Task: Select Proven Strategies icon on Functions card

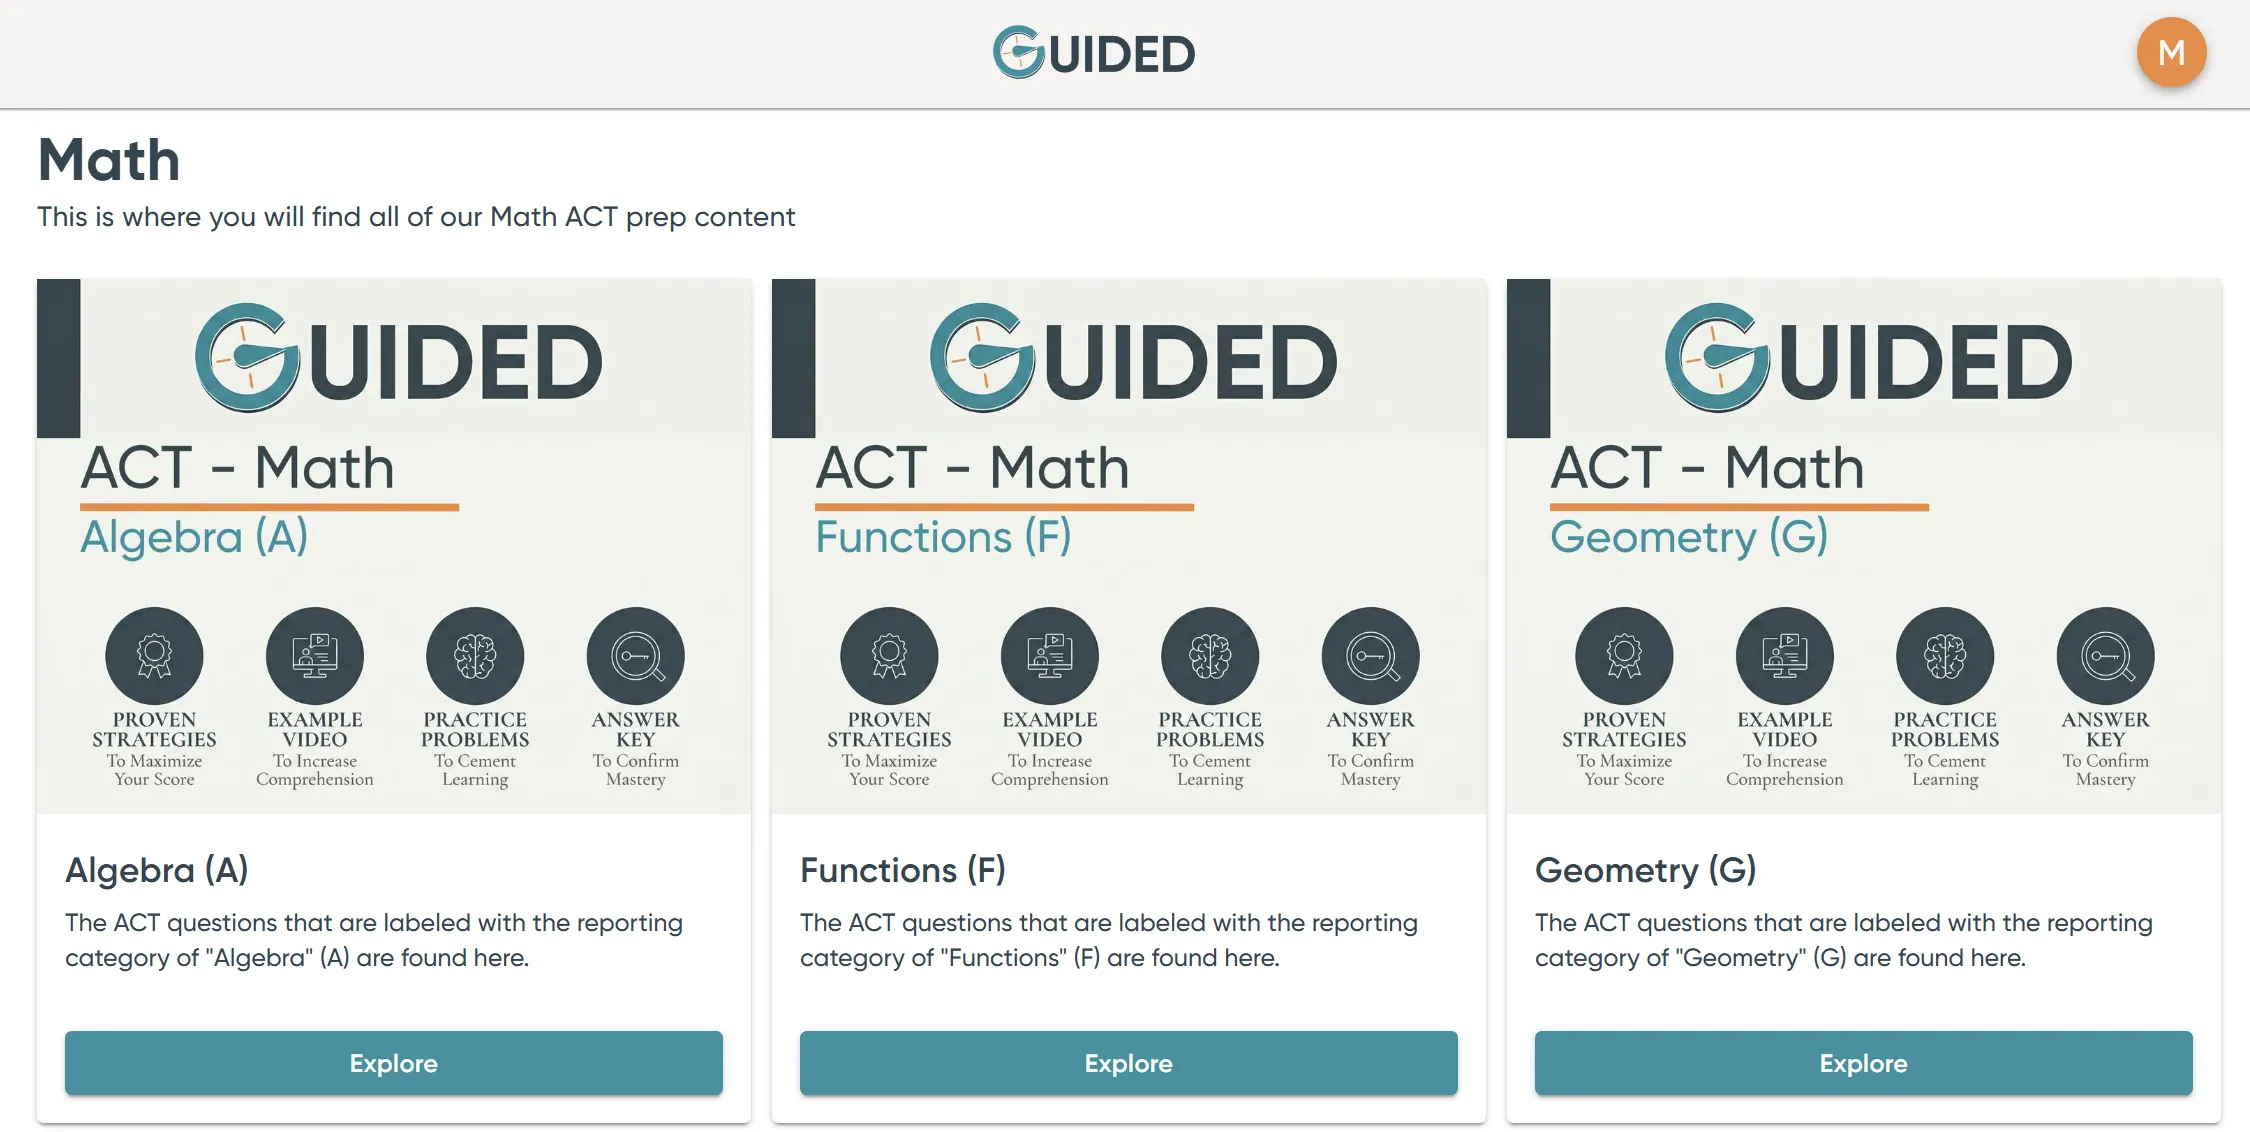Action: tap(888, 655)
